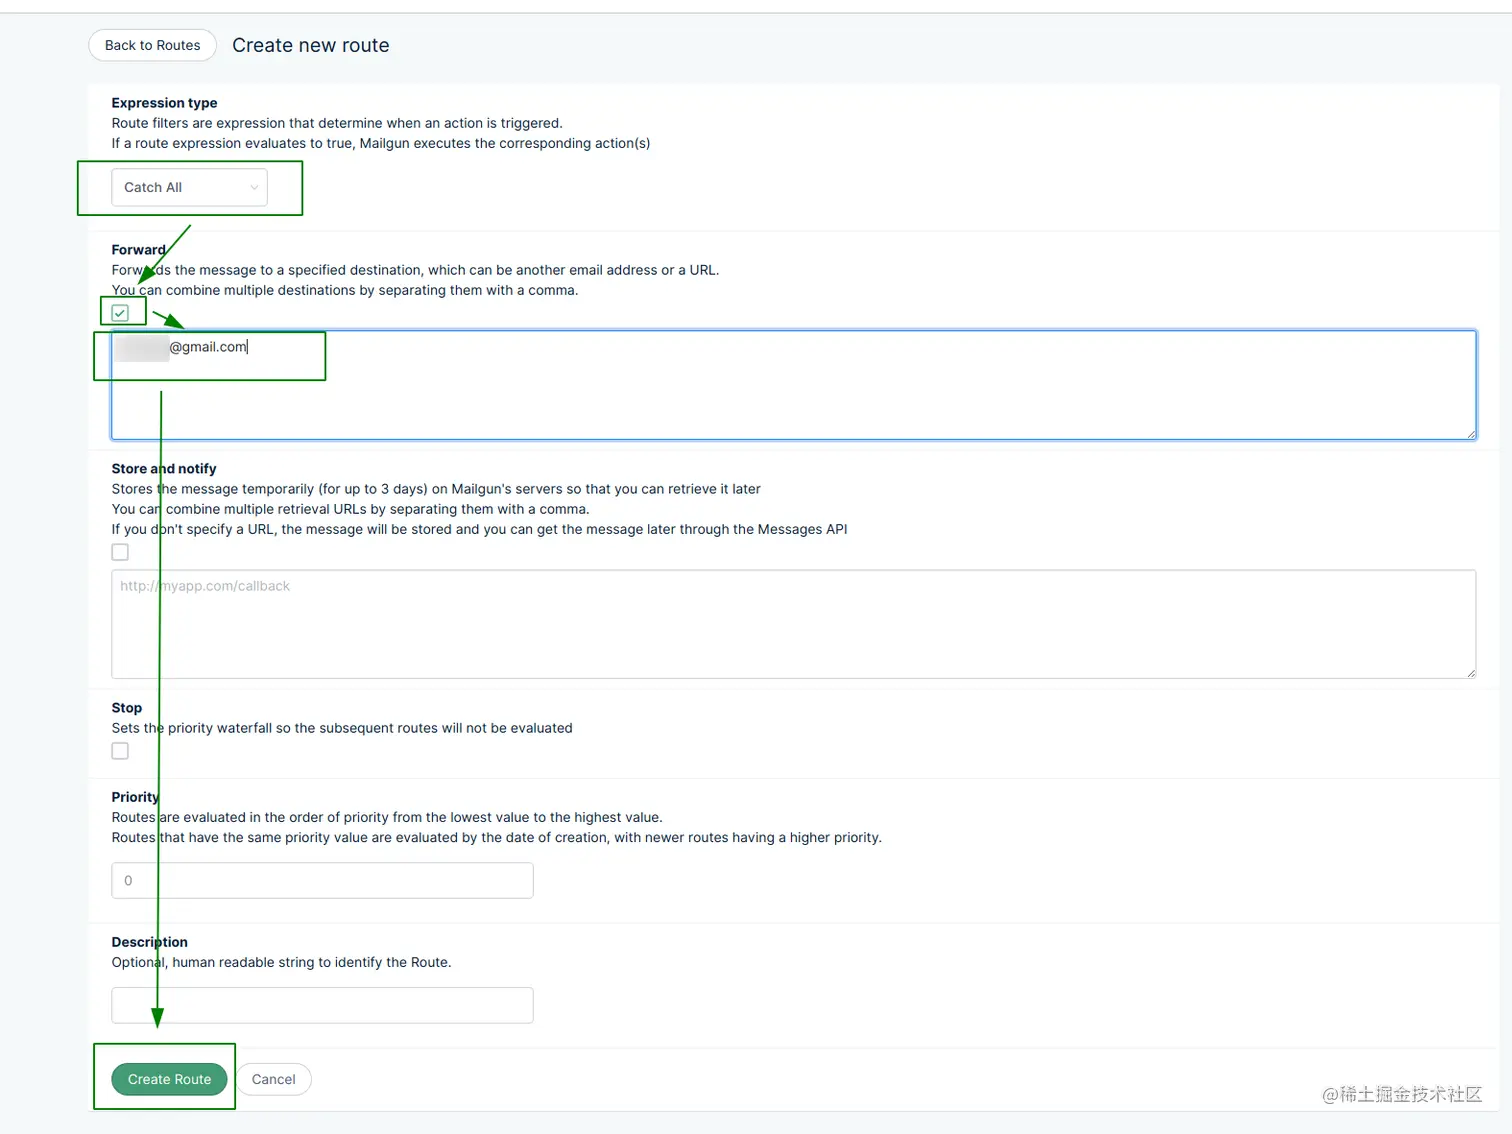Image resolution: width=1512 pixels, height=1134 pixels.
Task: Click the callback URL text area resize handle
Action: 1470,673
